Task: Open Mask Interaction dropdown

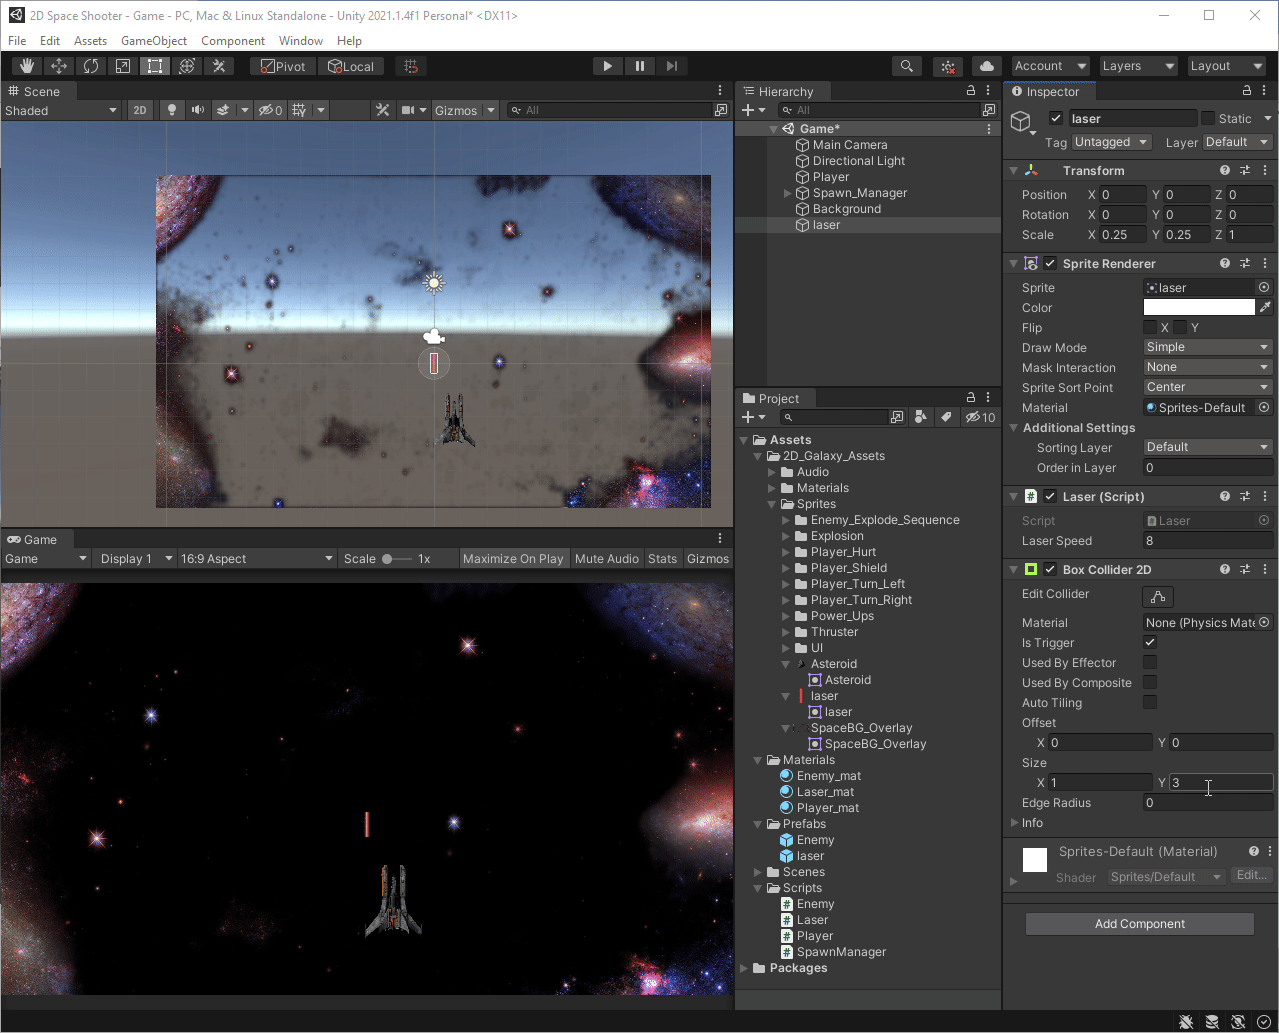Action: click(1208, 367)
